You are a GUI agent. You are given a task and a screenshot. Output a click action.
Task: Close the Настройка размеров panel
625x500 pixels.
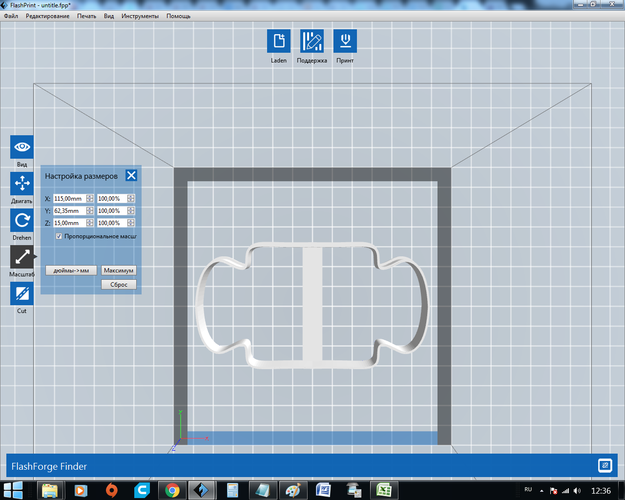coord(131,175)
